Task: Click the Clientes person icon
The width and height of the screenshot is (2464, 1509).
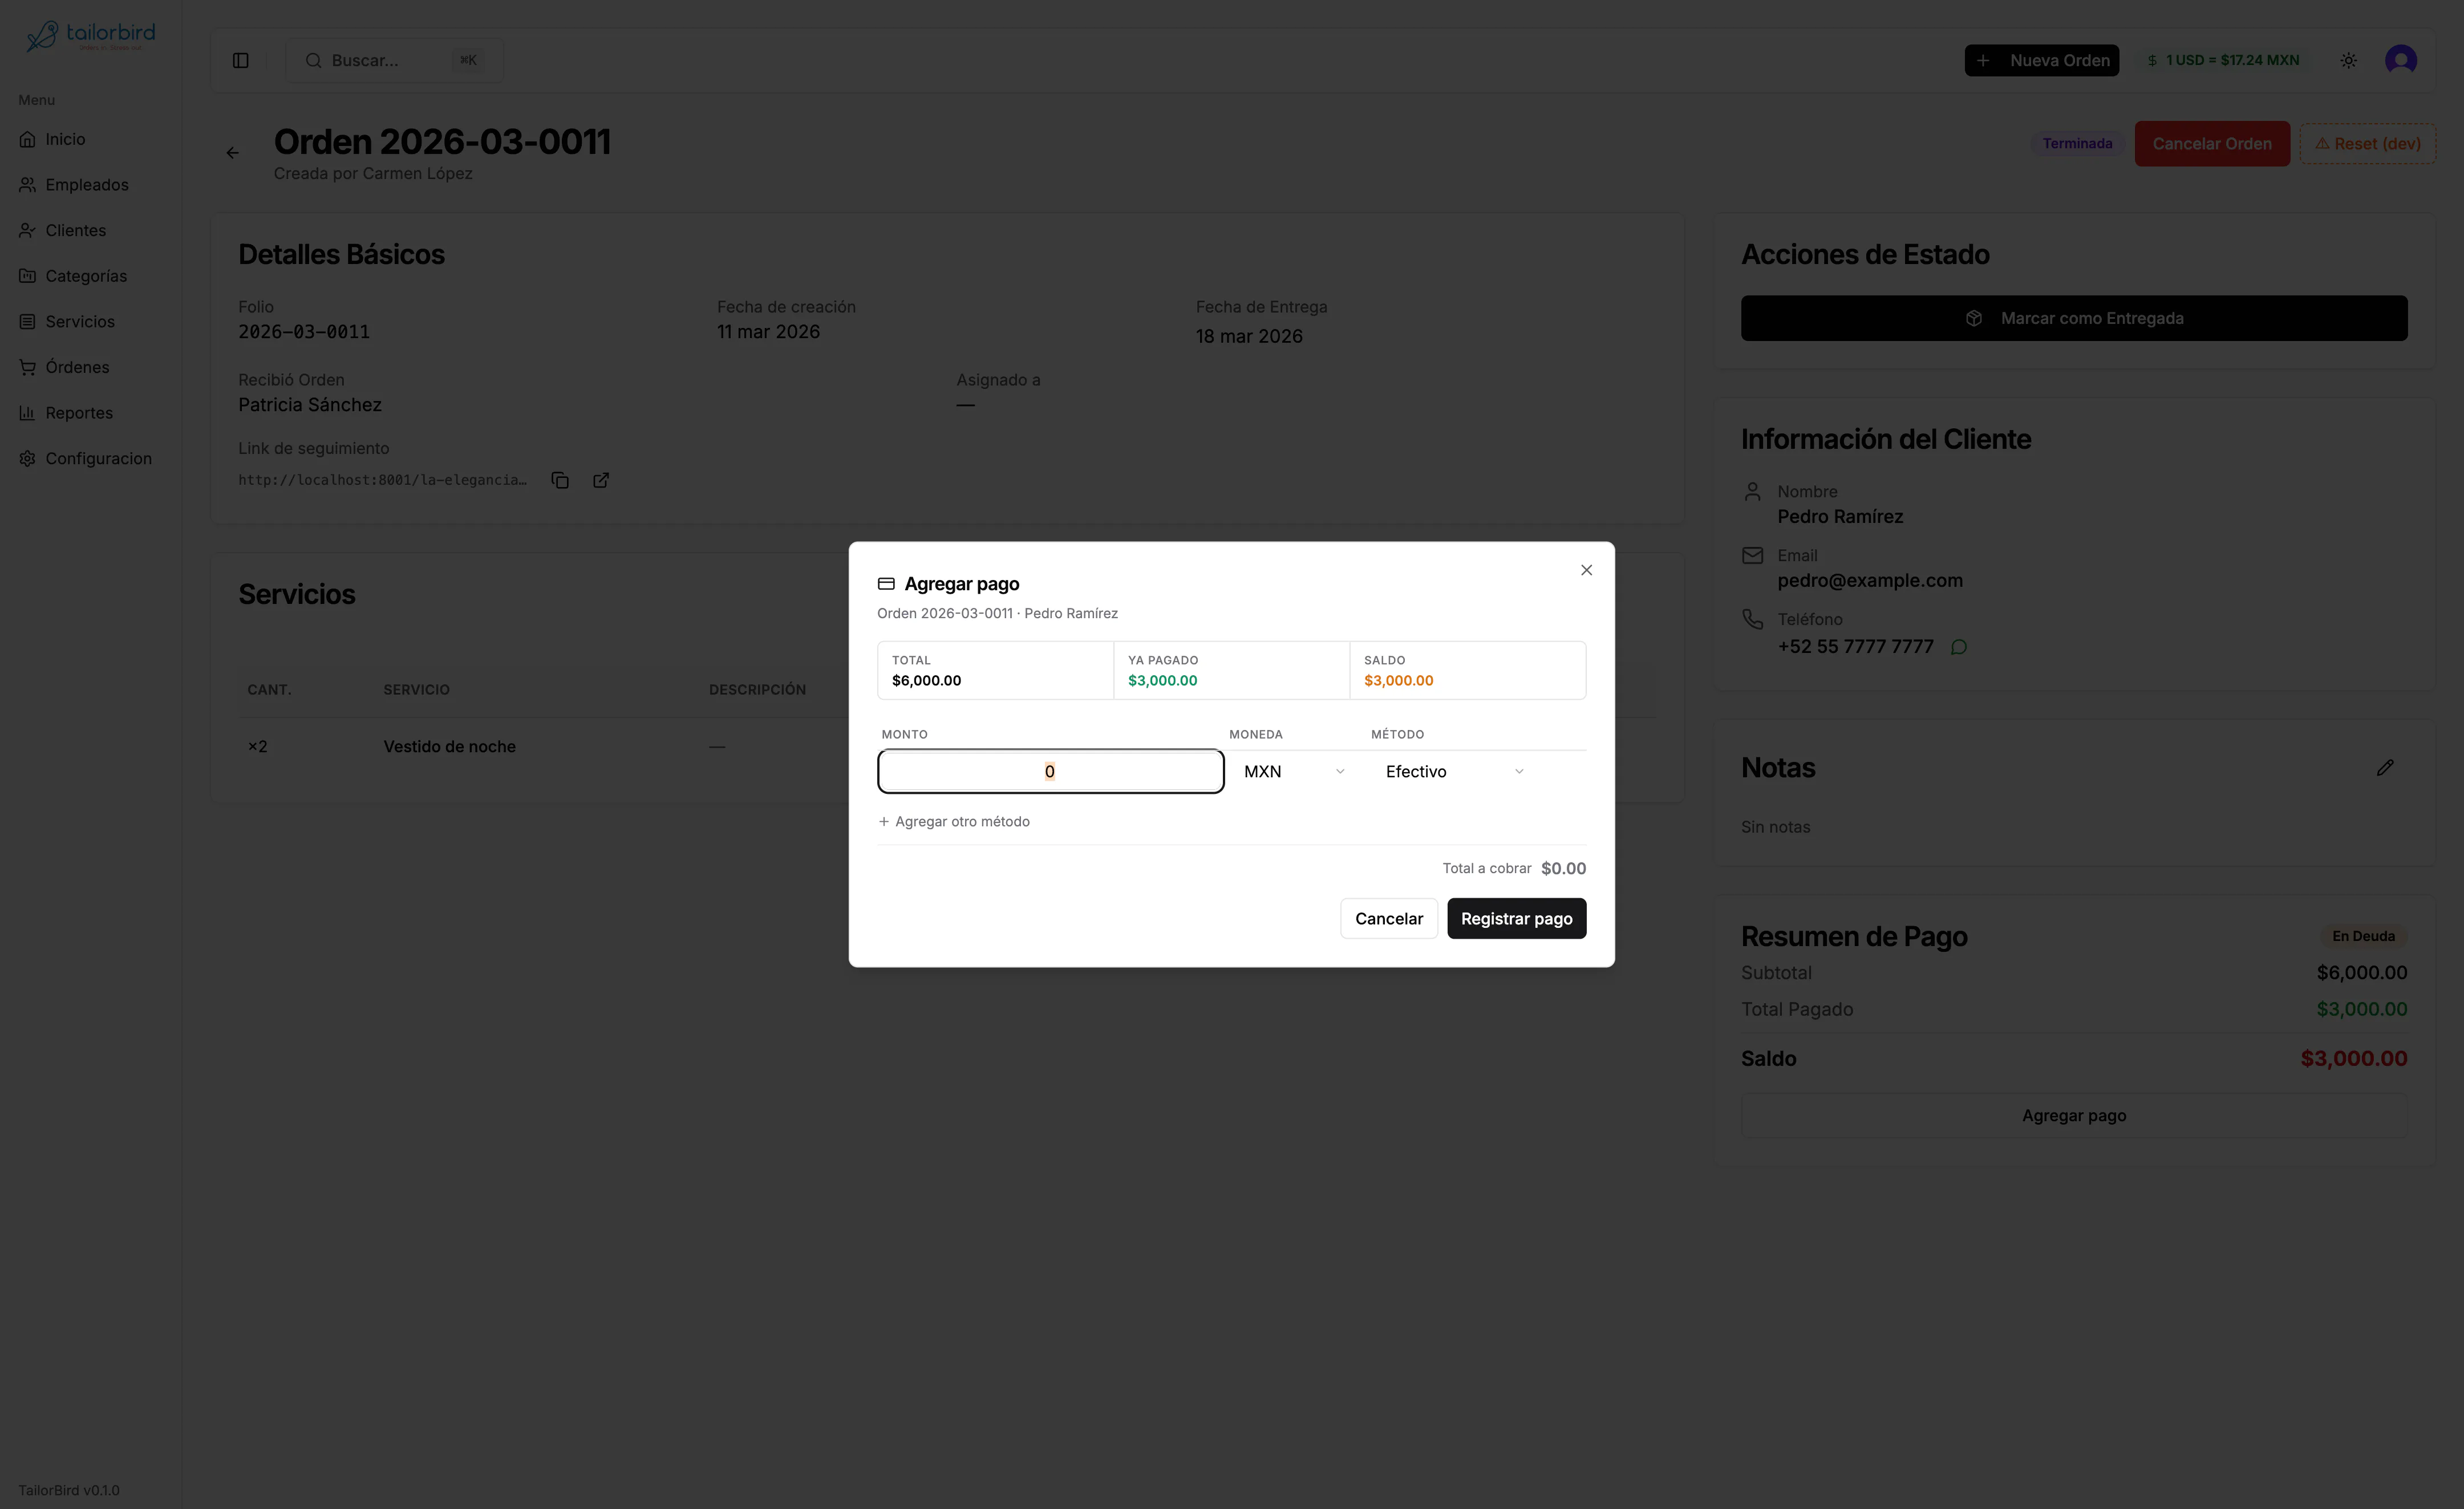Action: (28, 230)
